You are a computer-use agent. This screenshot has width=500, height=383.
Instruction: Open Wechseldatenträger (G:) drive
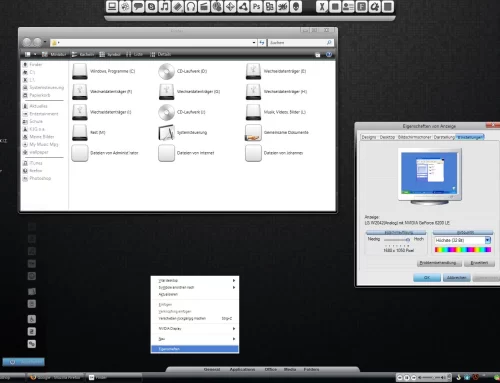tap(189, 92)
